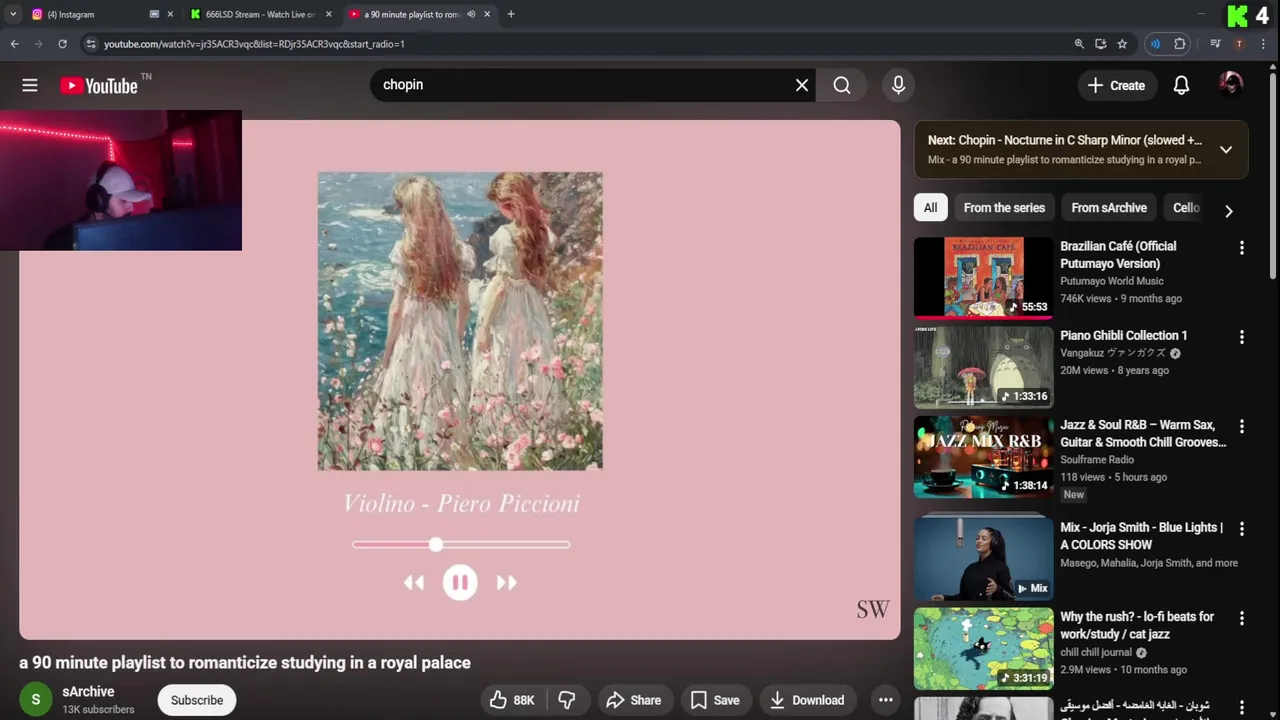Click the address bar URL
This screenshot has width=1280, height=720.
254,44
